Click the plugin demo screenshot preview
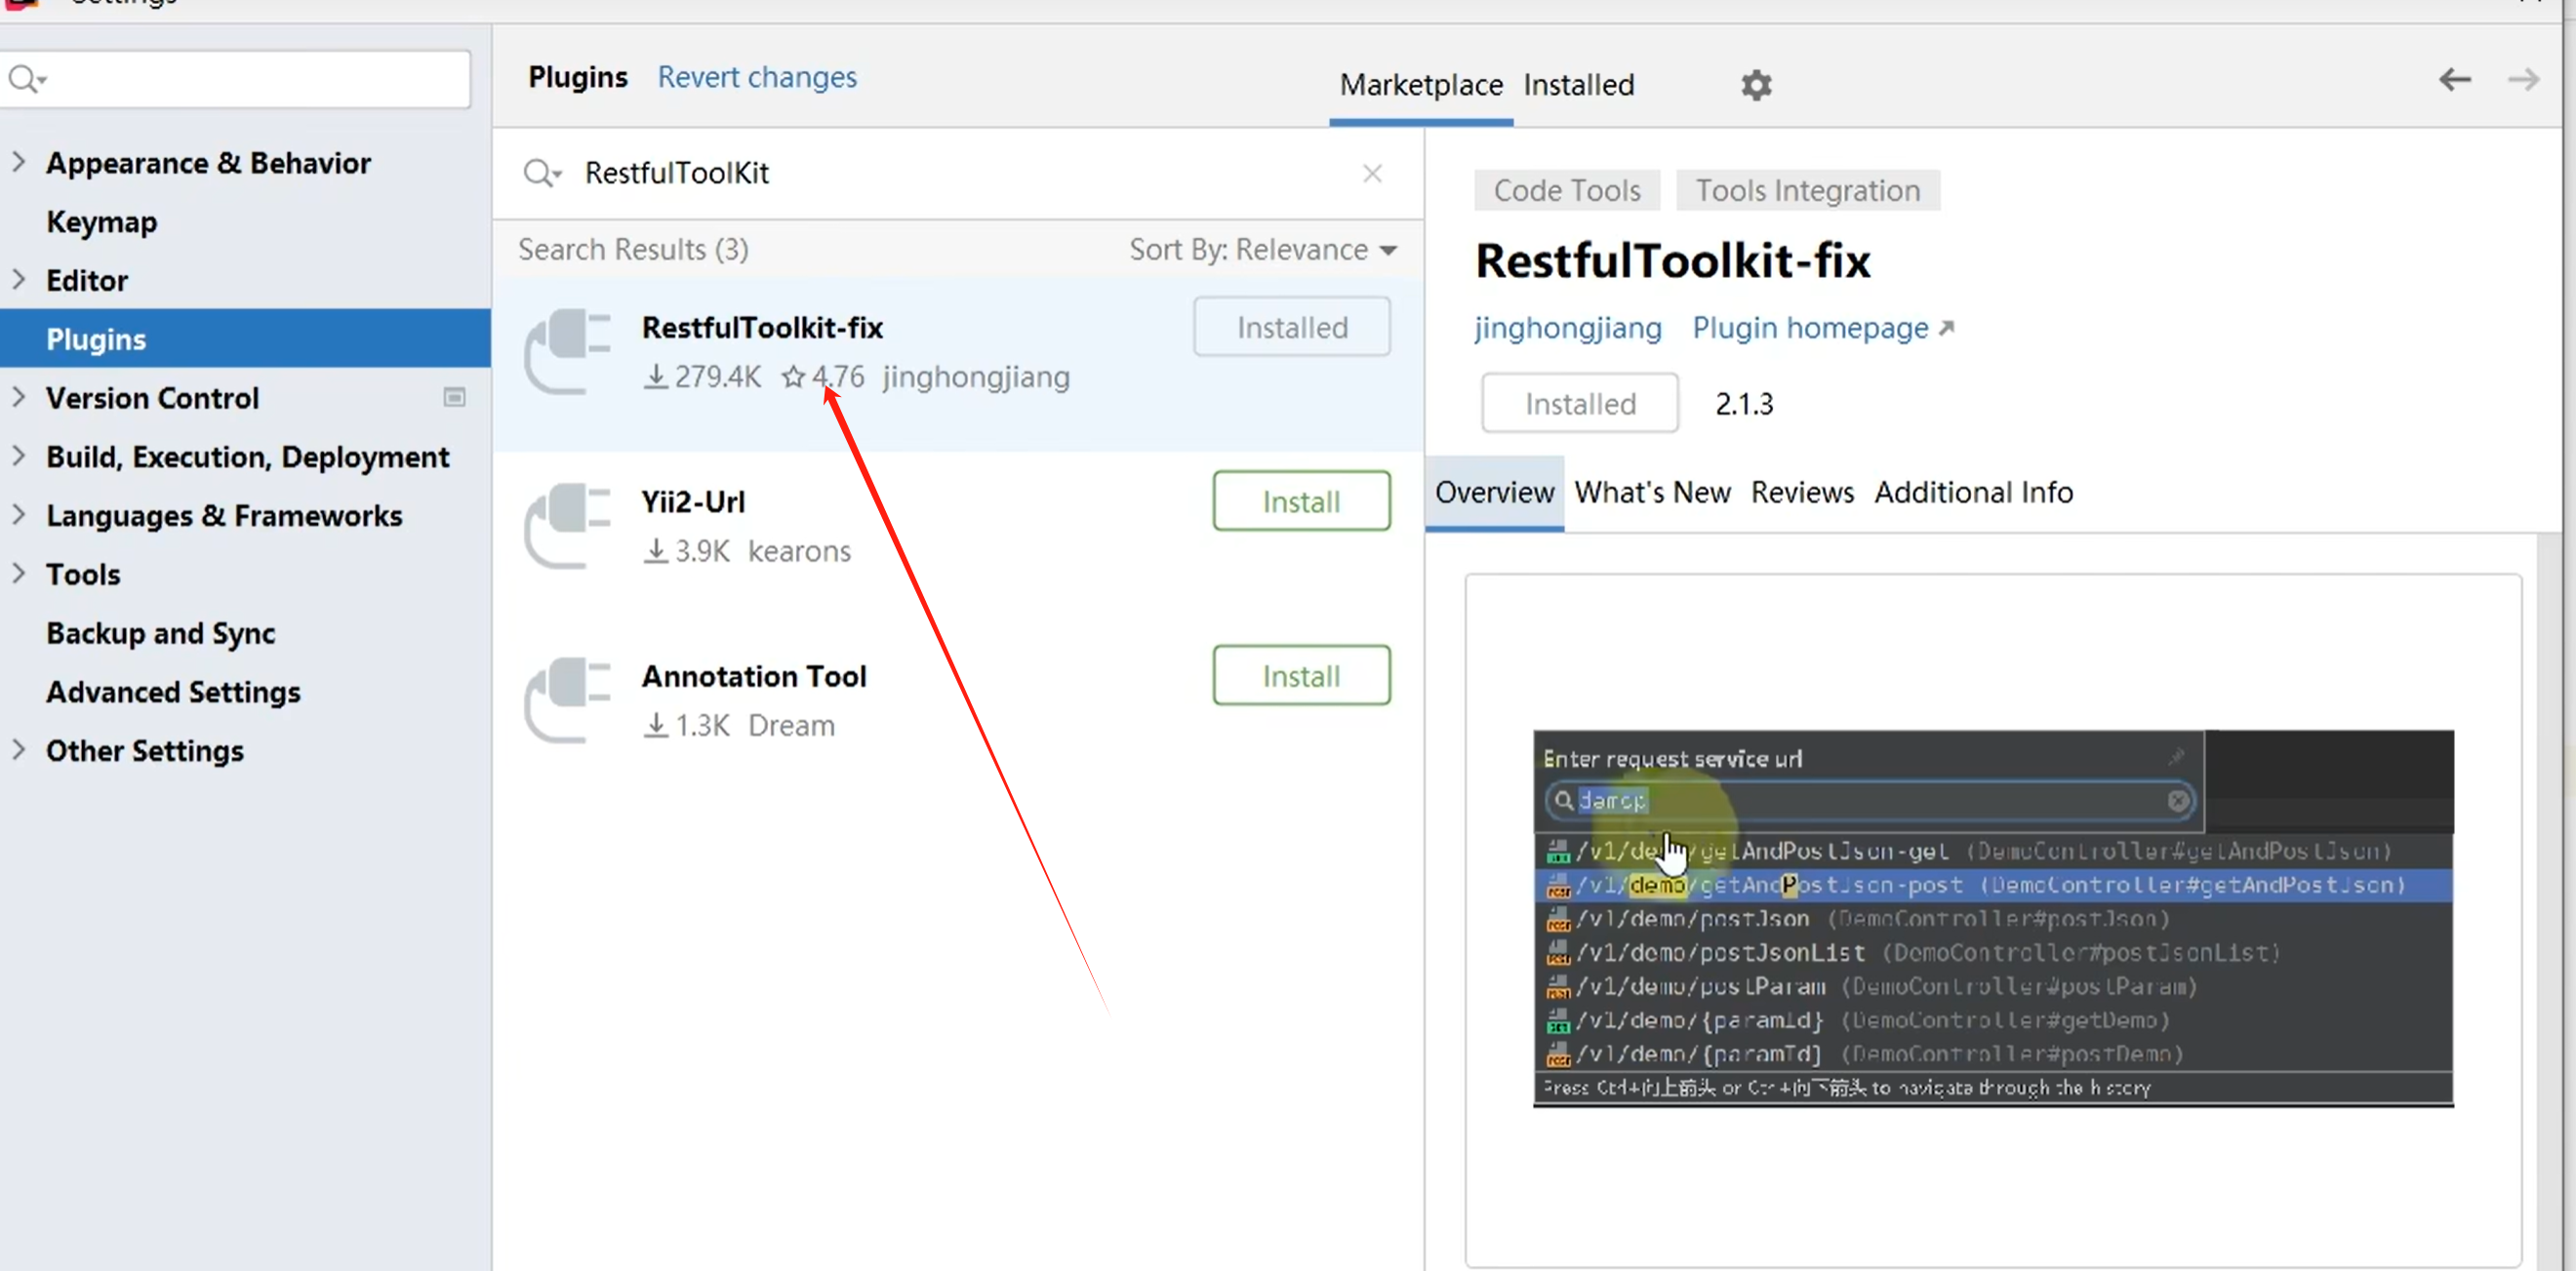 click(1993, 918)
